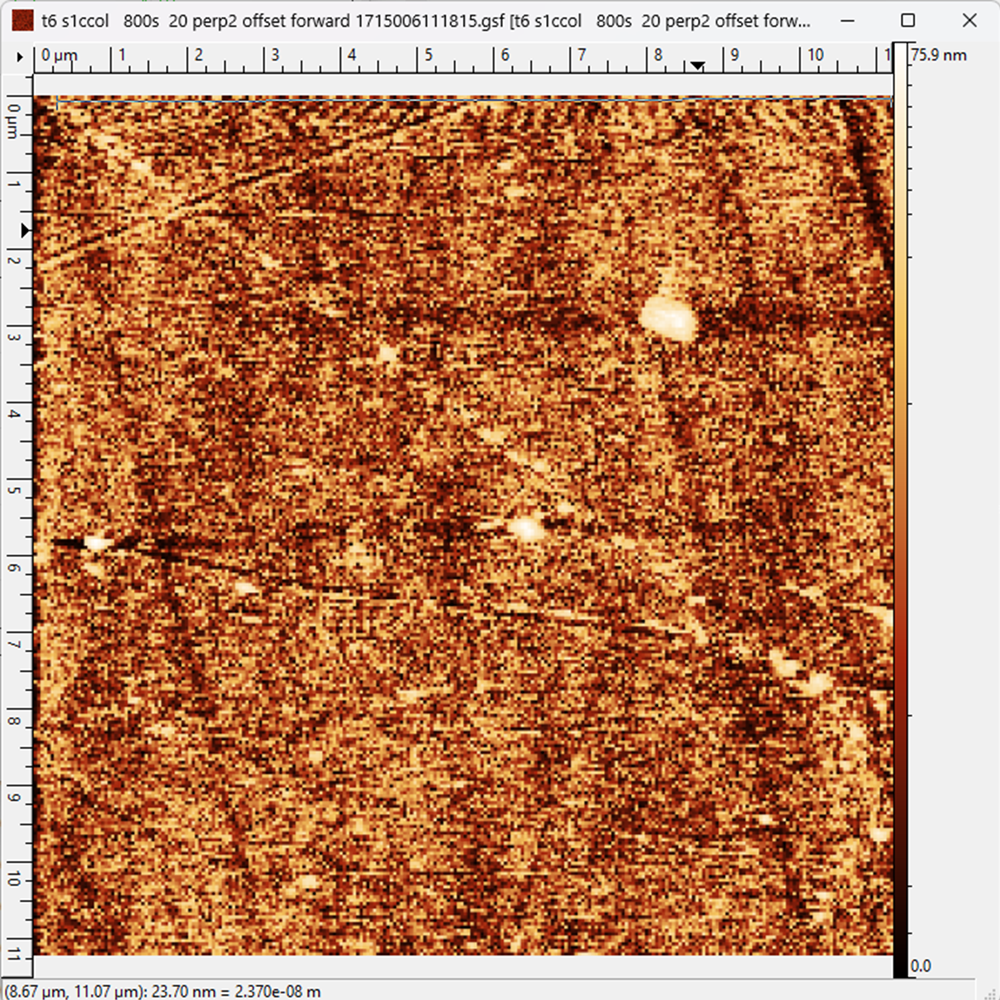Click the vertical ruler at the 5 mark
This screenshot has width=1000, height=1000.
(x=14, y=491)
